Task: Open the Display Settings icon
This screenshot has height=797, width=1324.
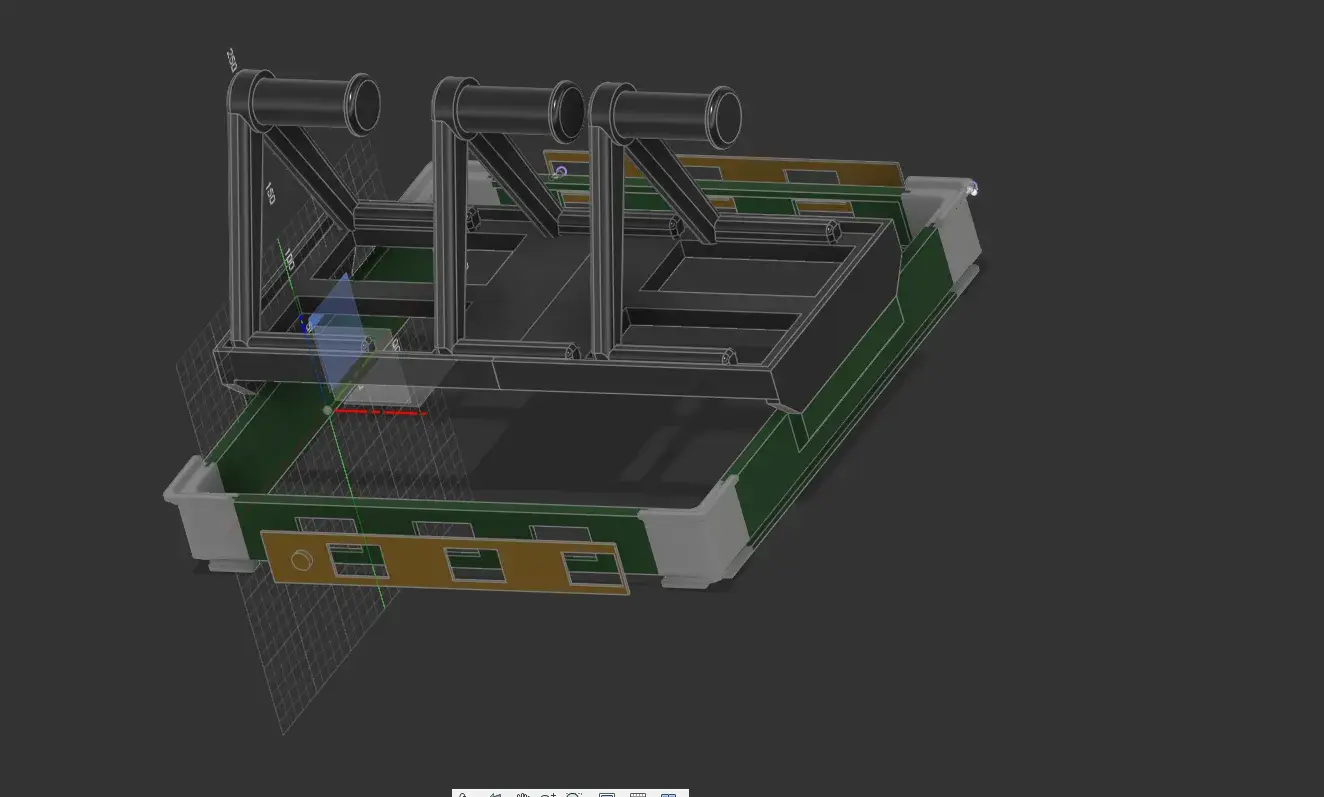Action: [x=606, y=795]
